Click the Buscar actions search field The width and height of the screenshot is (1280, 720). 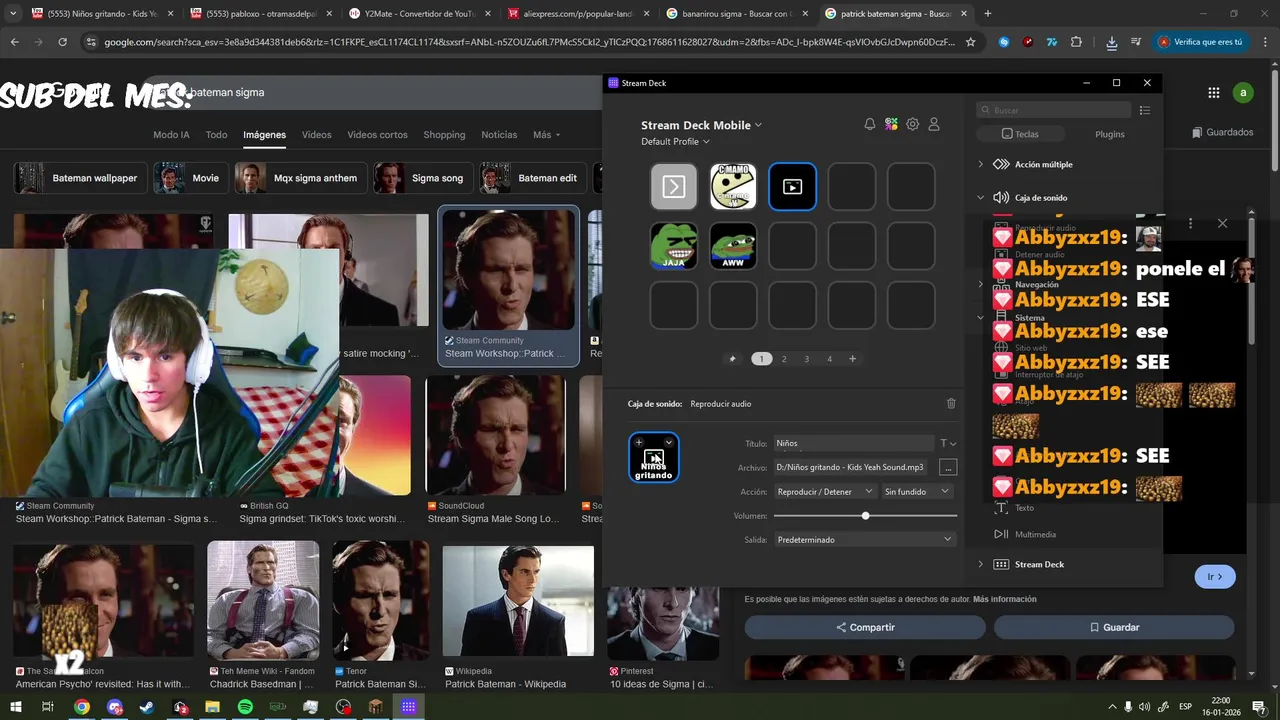click(1054, 110)
